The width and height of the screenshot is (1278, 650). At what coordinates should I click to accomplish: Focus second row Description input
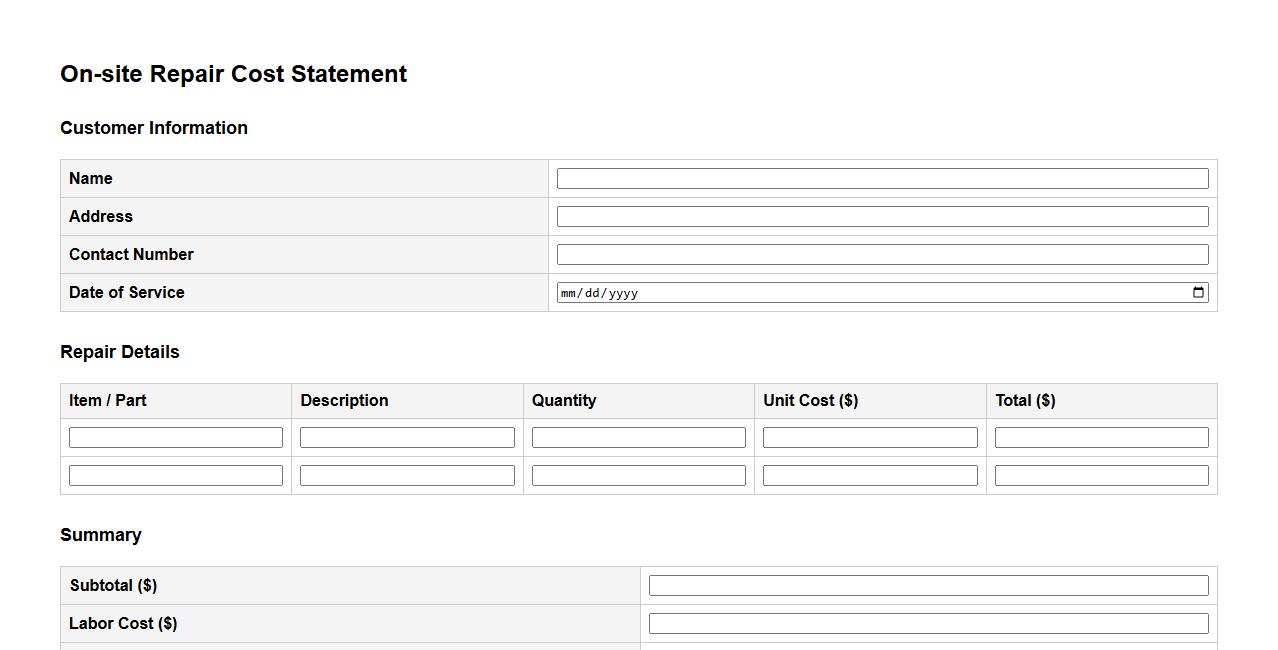407,476
